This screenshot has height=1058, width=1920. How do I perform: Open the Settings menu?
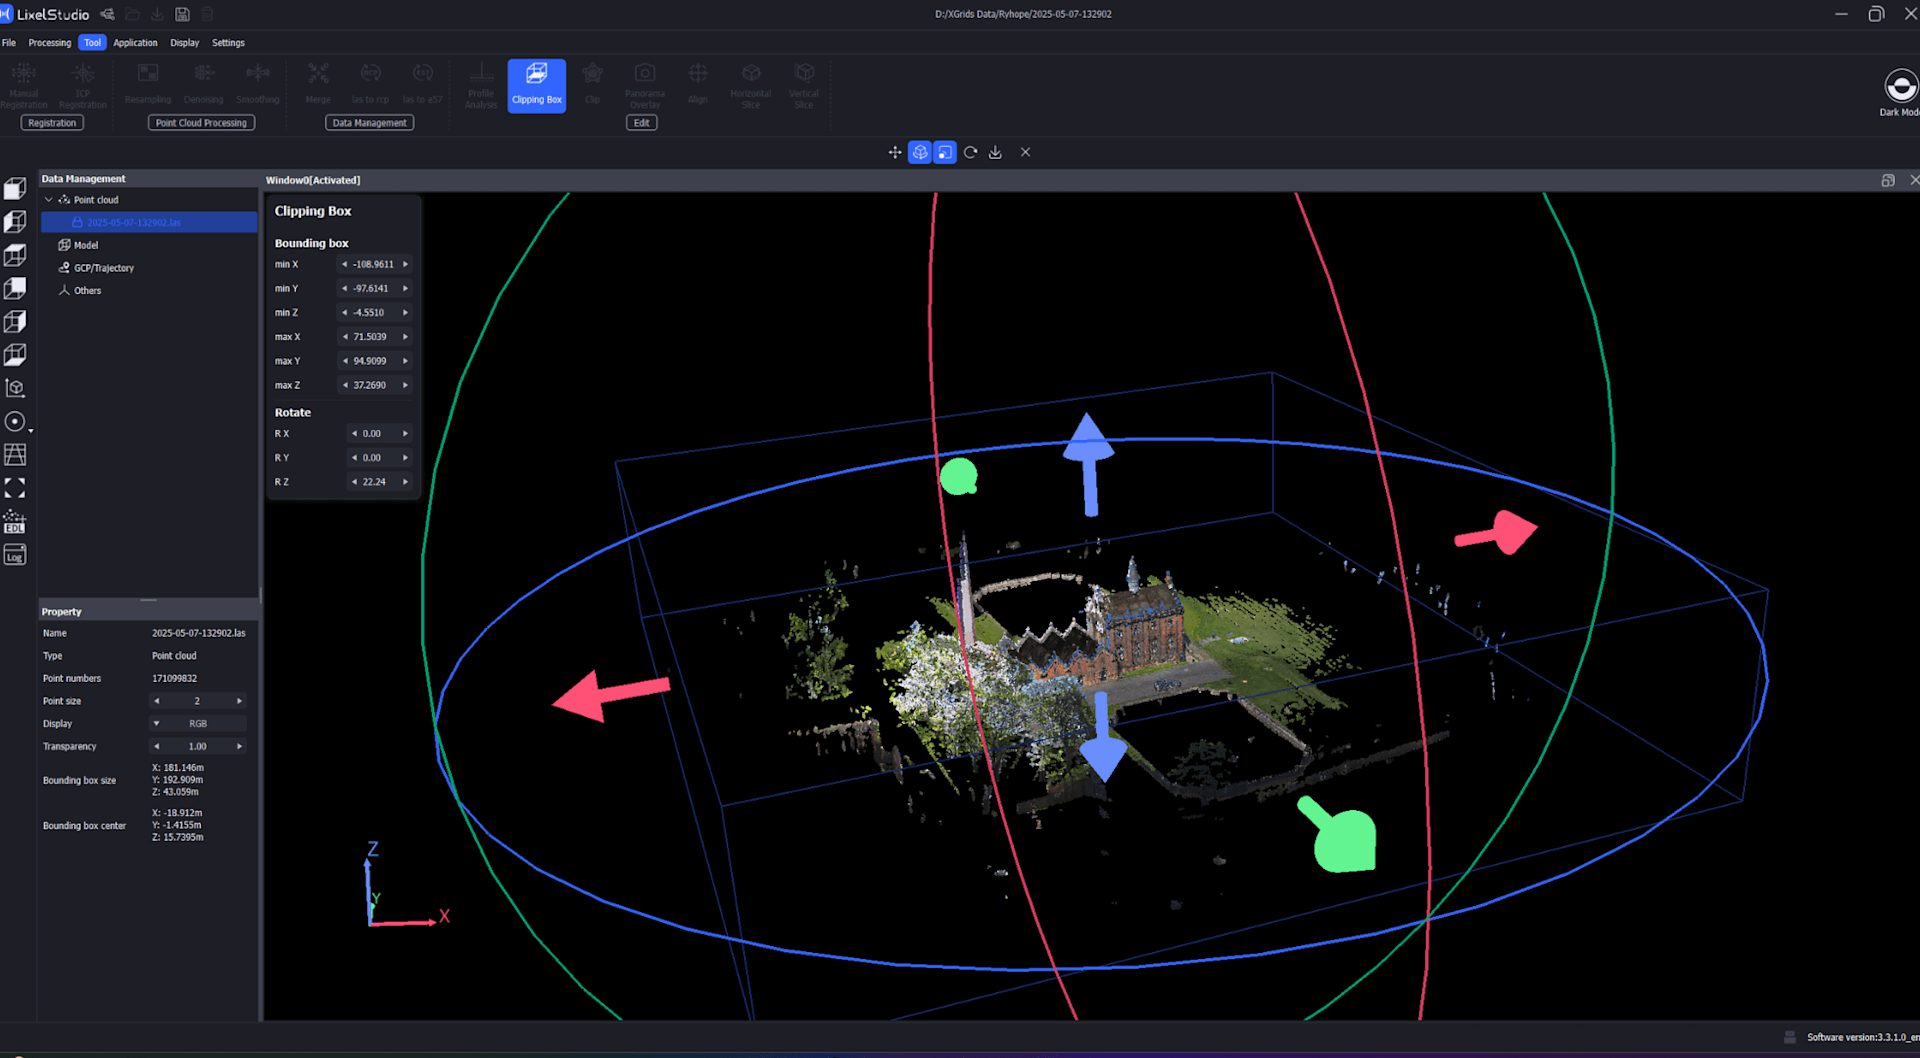click(228, 43)
